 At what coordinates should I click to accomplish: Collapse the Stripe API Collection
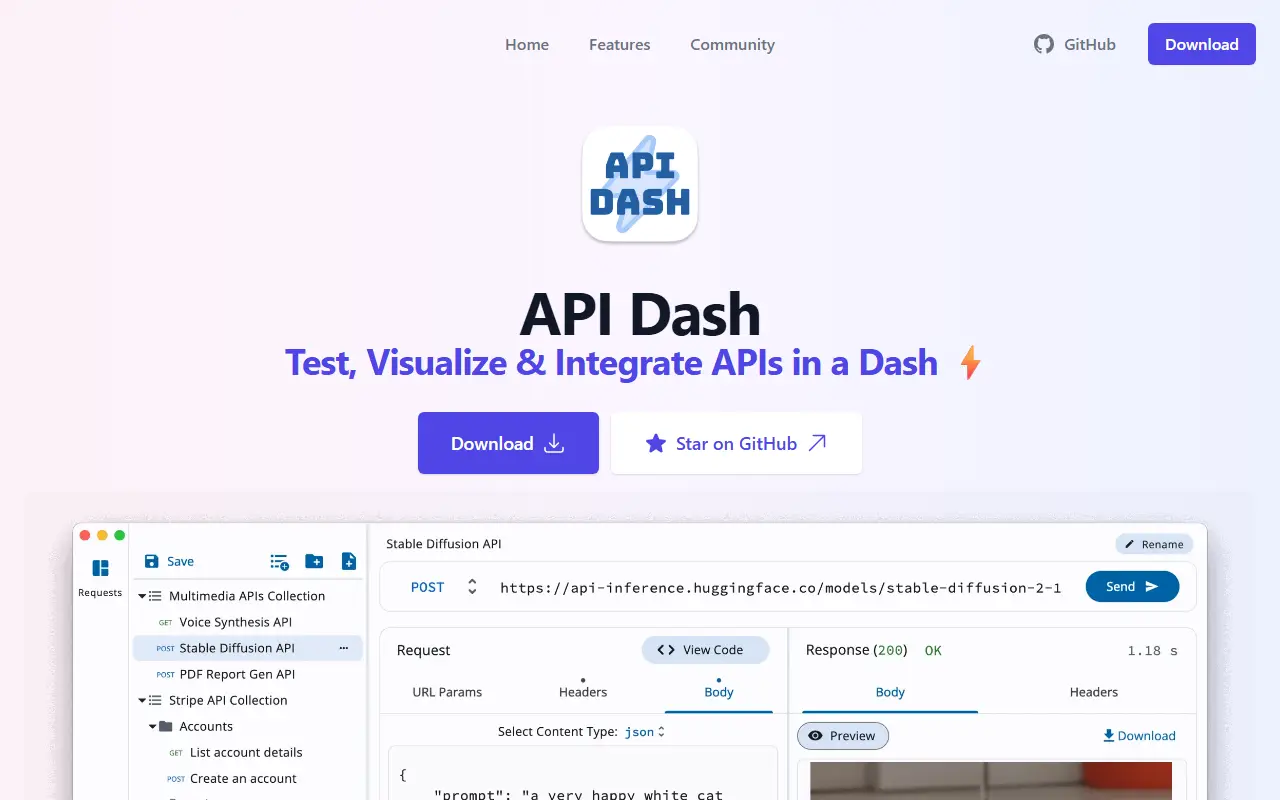143,700
